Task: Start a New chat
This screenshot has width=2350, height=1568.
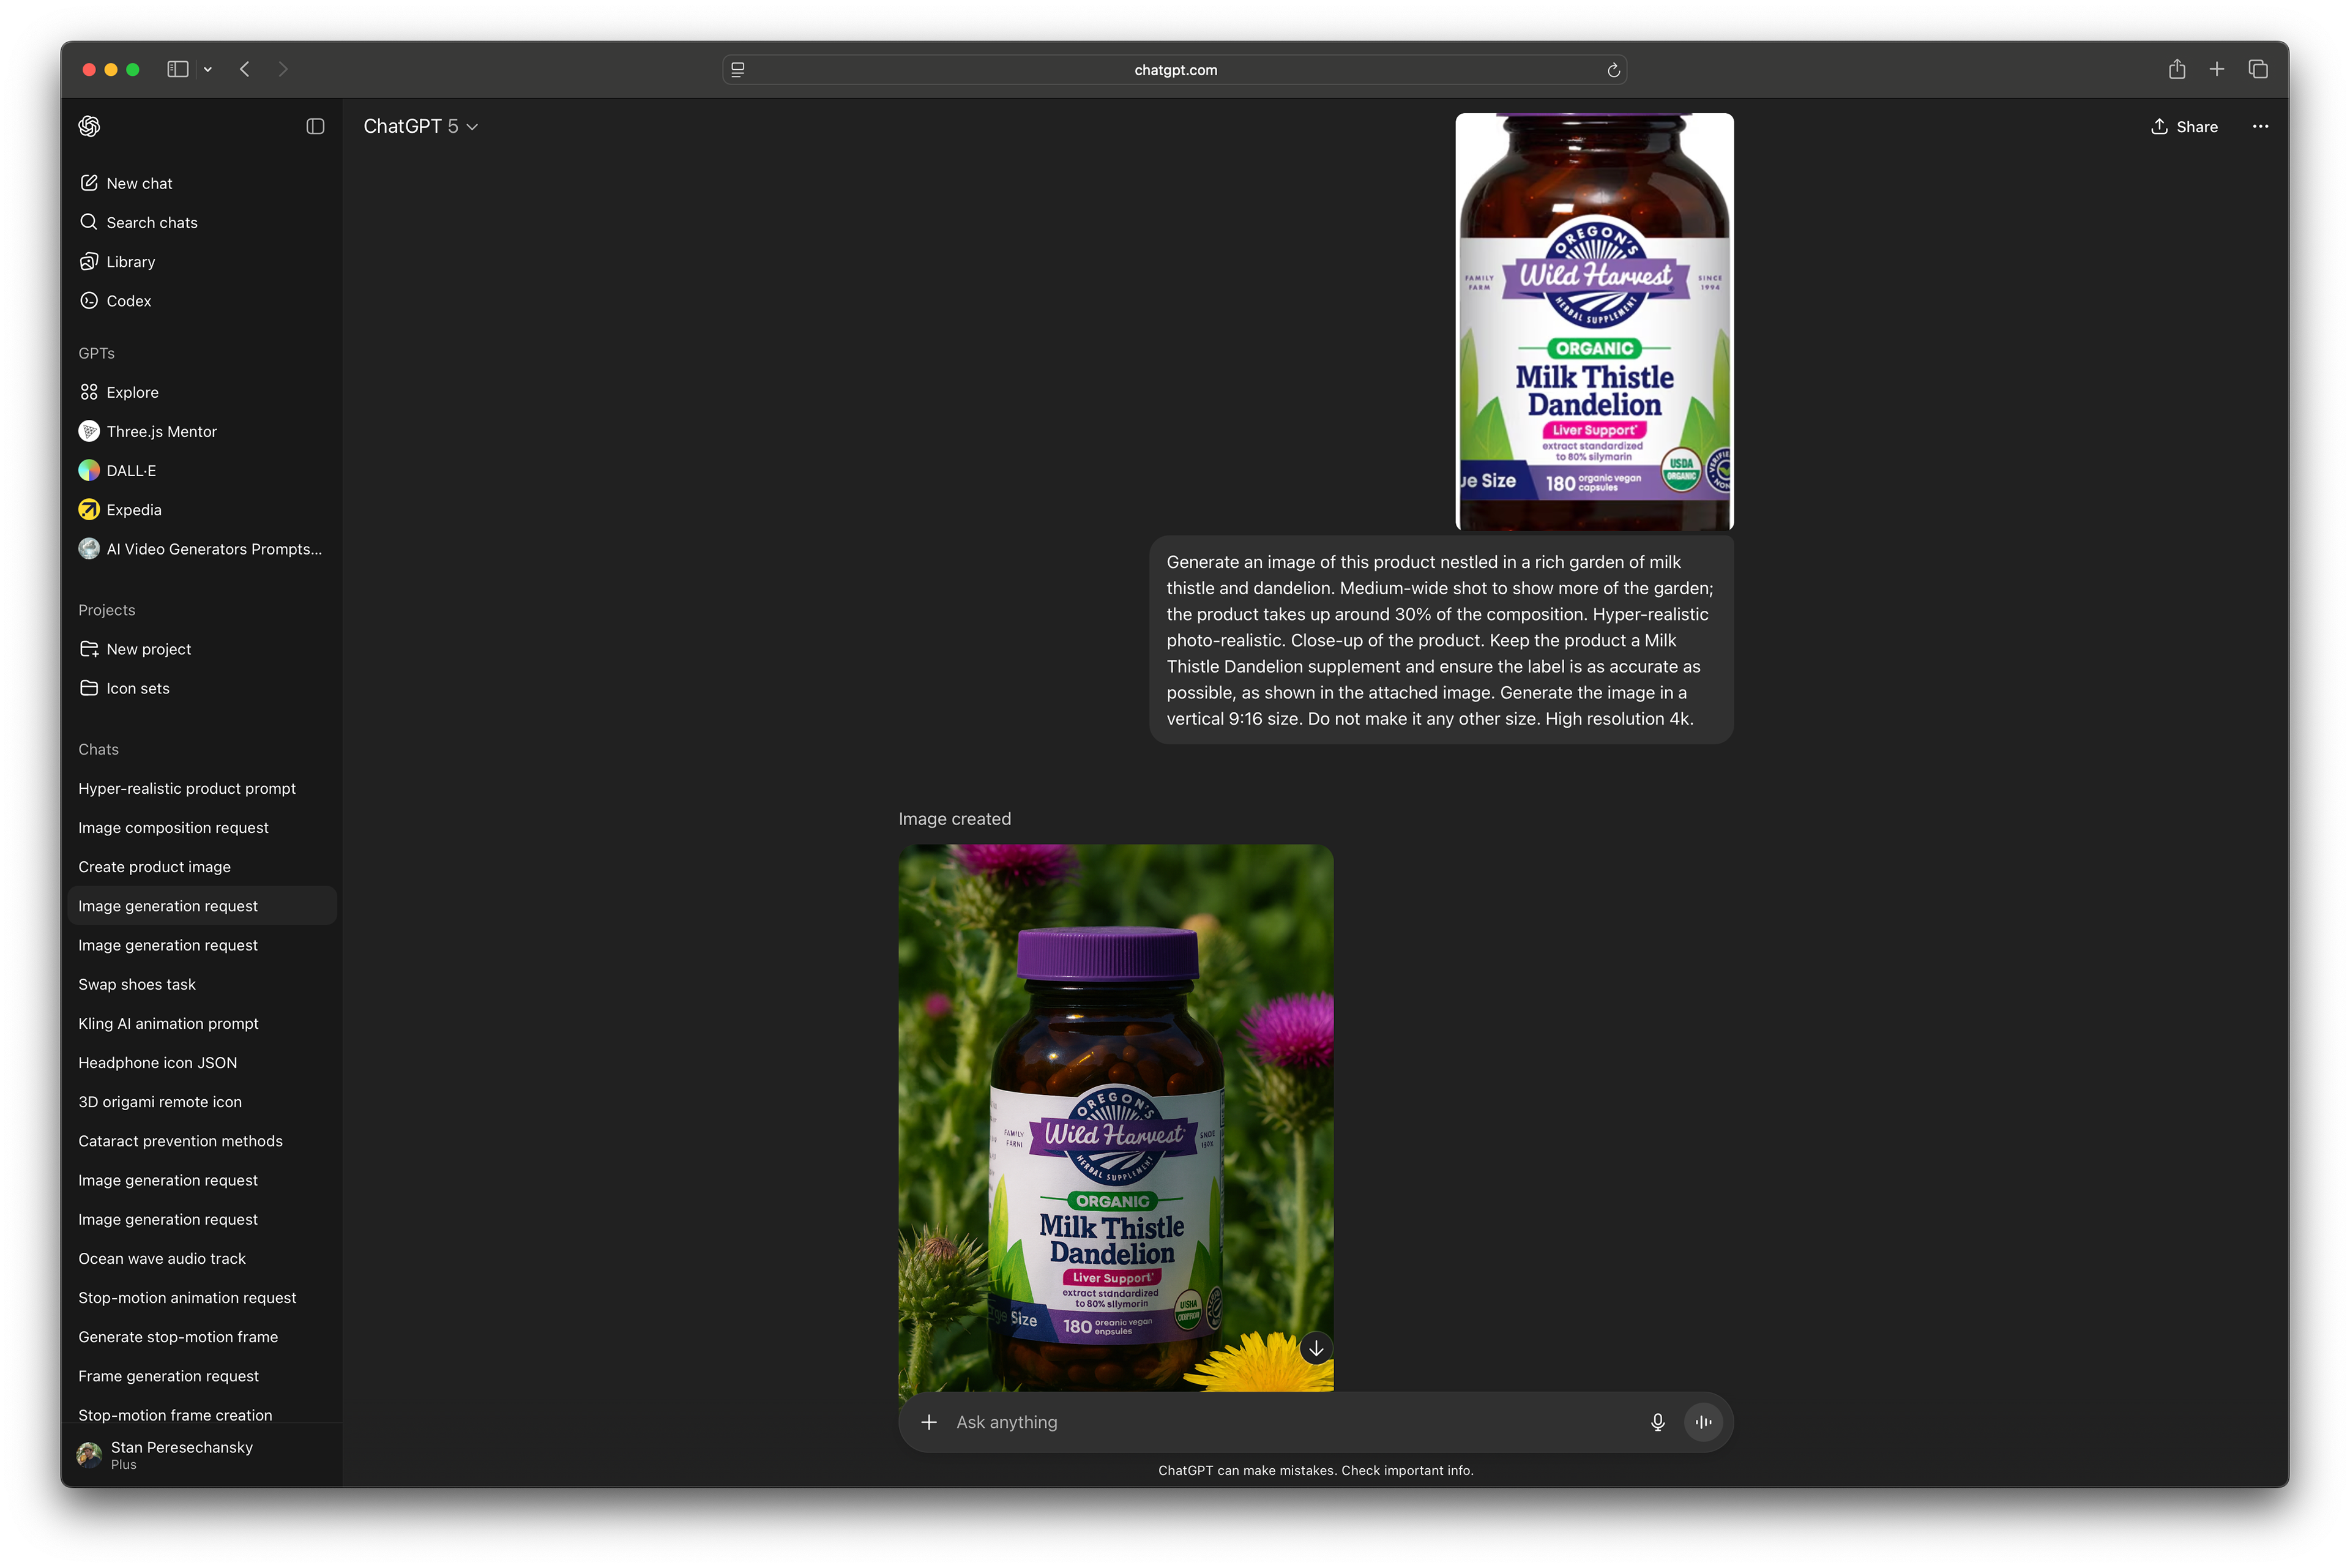Action: [139, 183]
